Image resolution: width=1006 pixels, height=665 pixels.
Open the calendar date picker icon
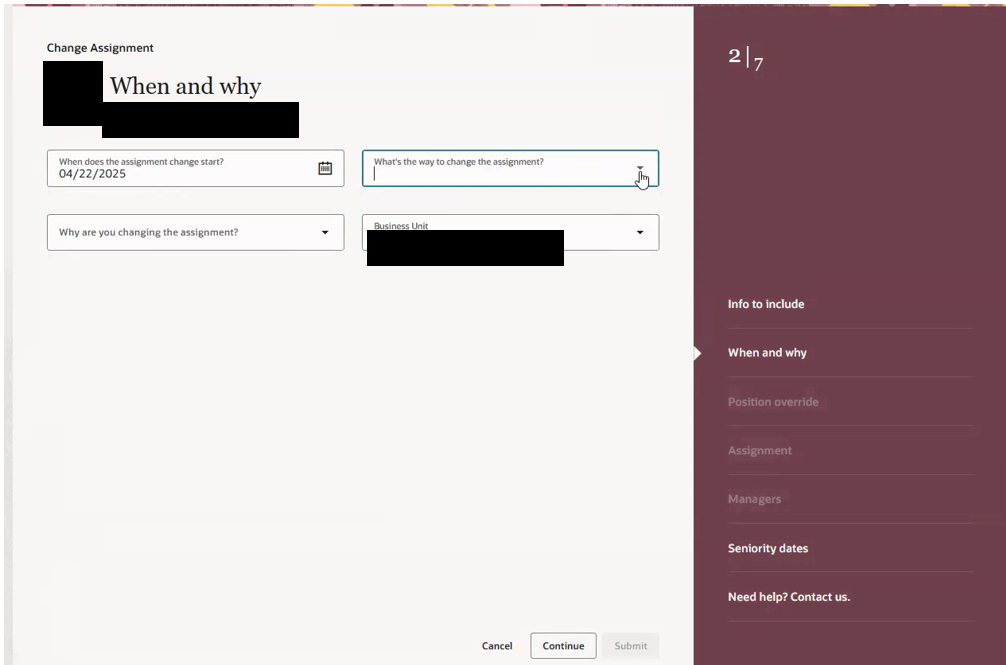pos(325,167)
